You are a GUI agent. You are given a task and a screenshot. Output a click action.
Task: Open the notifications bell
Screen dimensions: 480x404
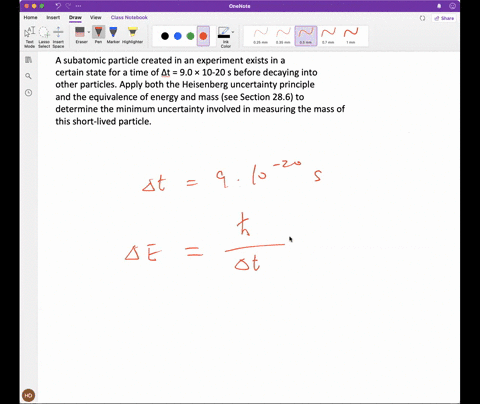[439, 6]
